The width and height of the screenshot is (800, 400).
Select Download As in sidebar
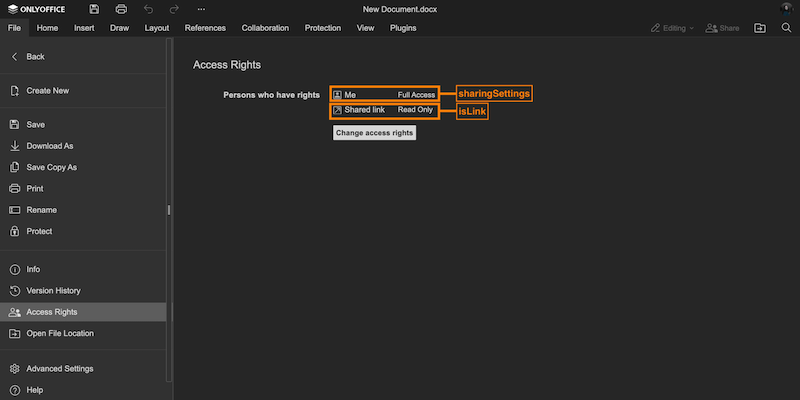50,146
